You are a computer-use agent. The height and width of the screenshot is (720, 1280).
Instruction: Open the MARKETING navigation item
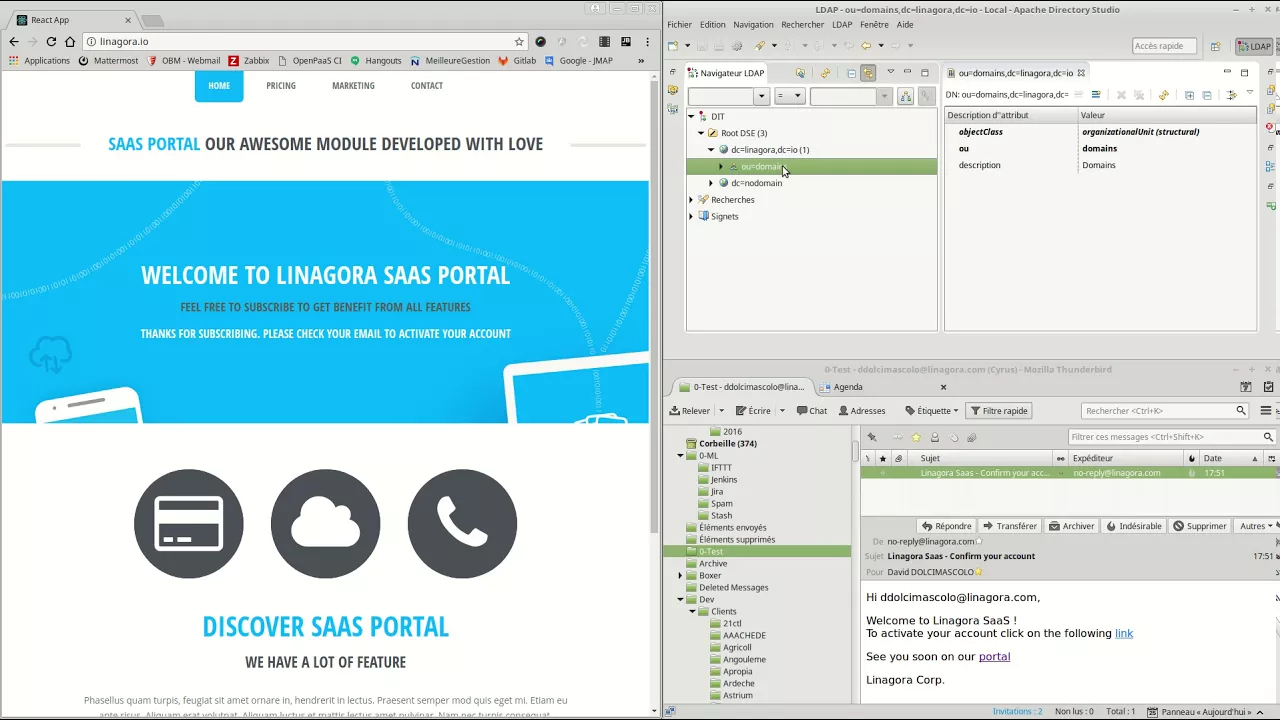pos(353,86)
